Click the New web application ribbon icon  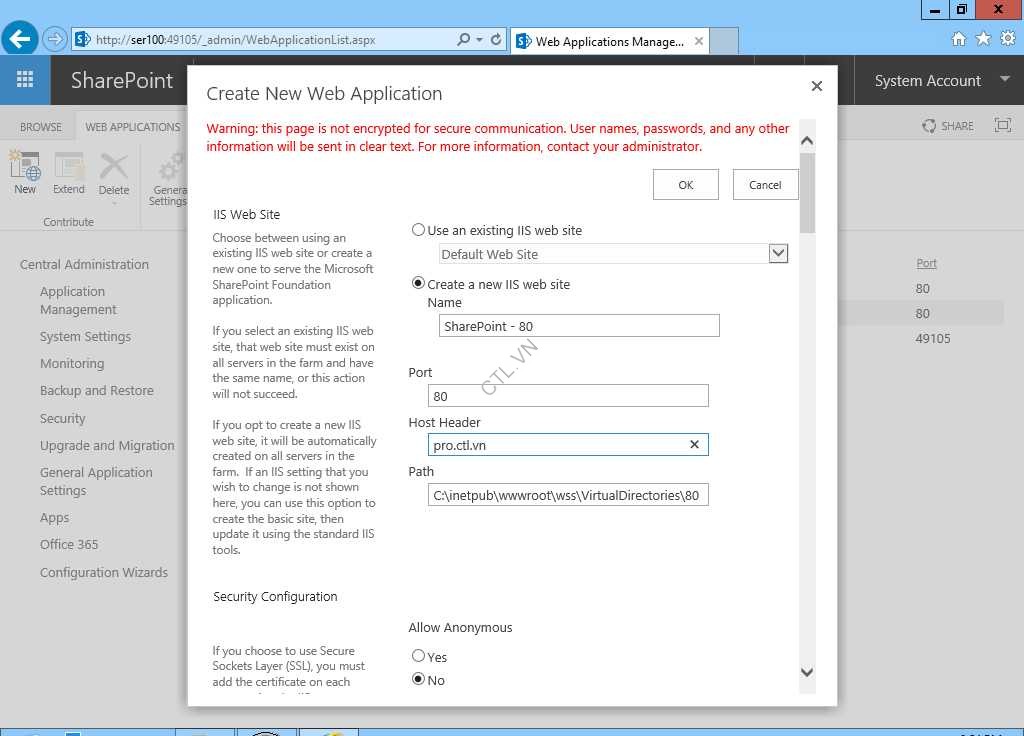(x=25, y=167)
